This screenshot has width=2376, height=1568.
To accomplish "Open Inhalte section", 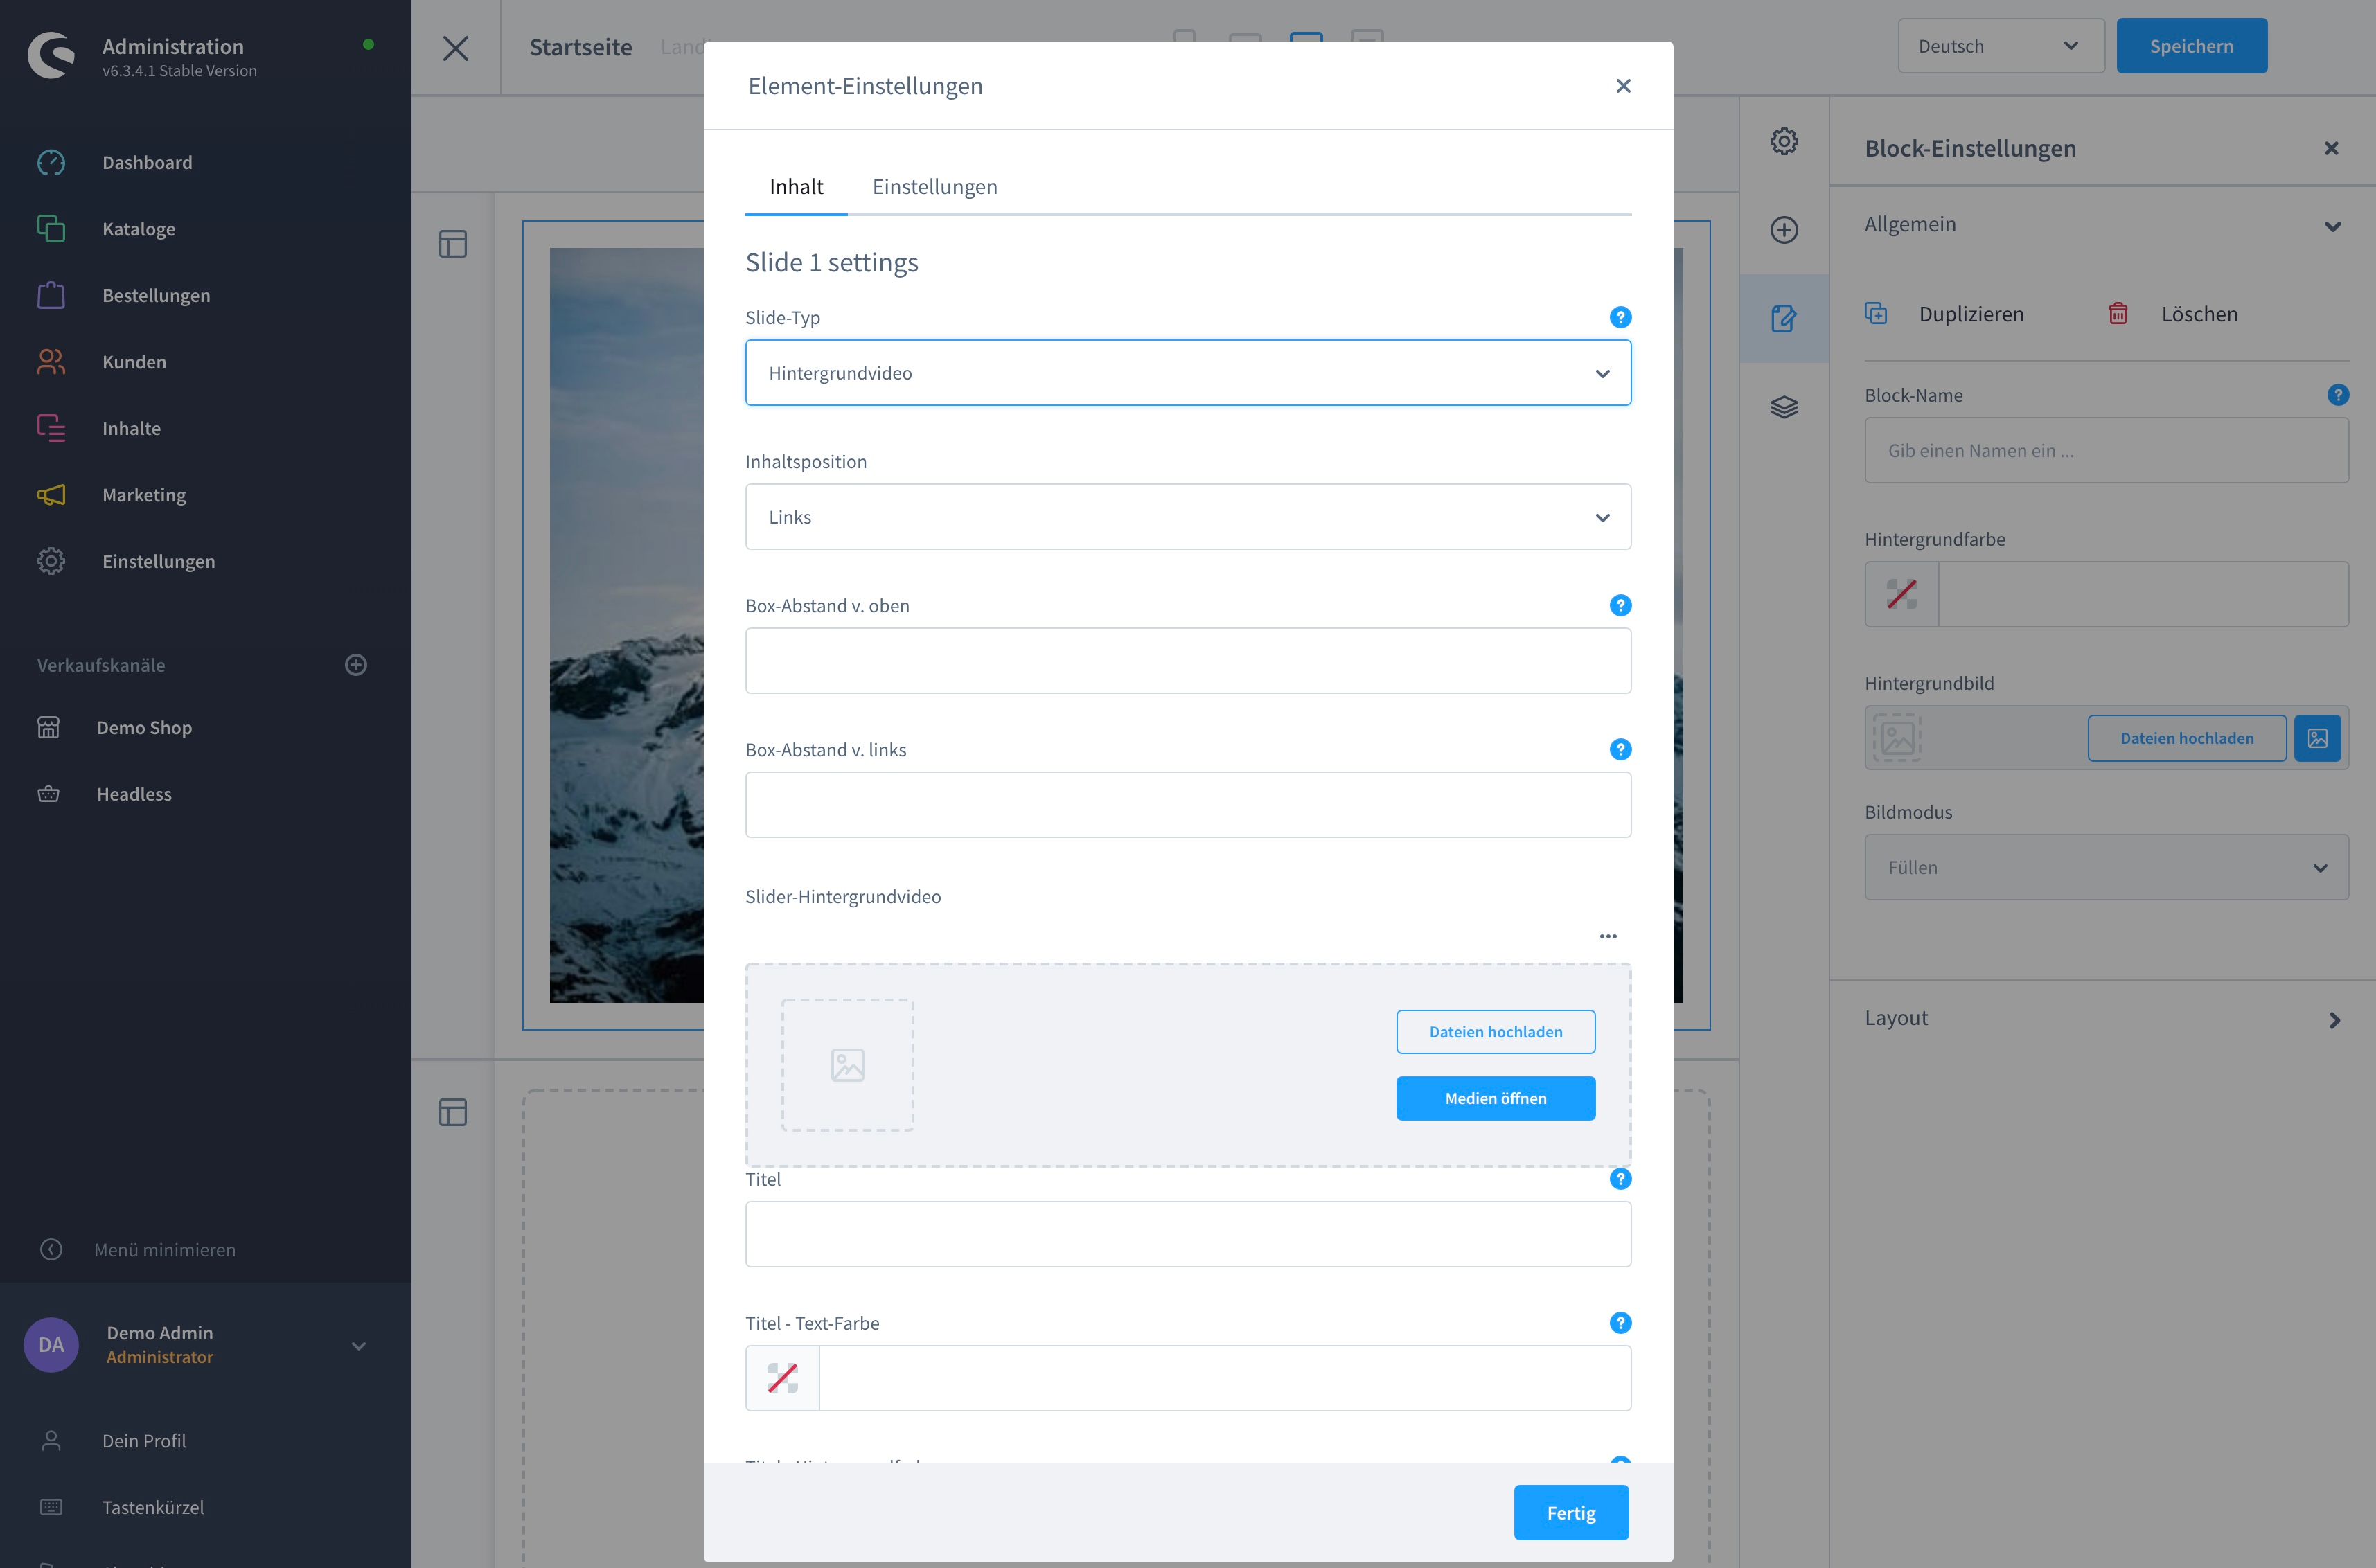I will [131, 428].
